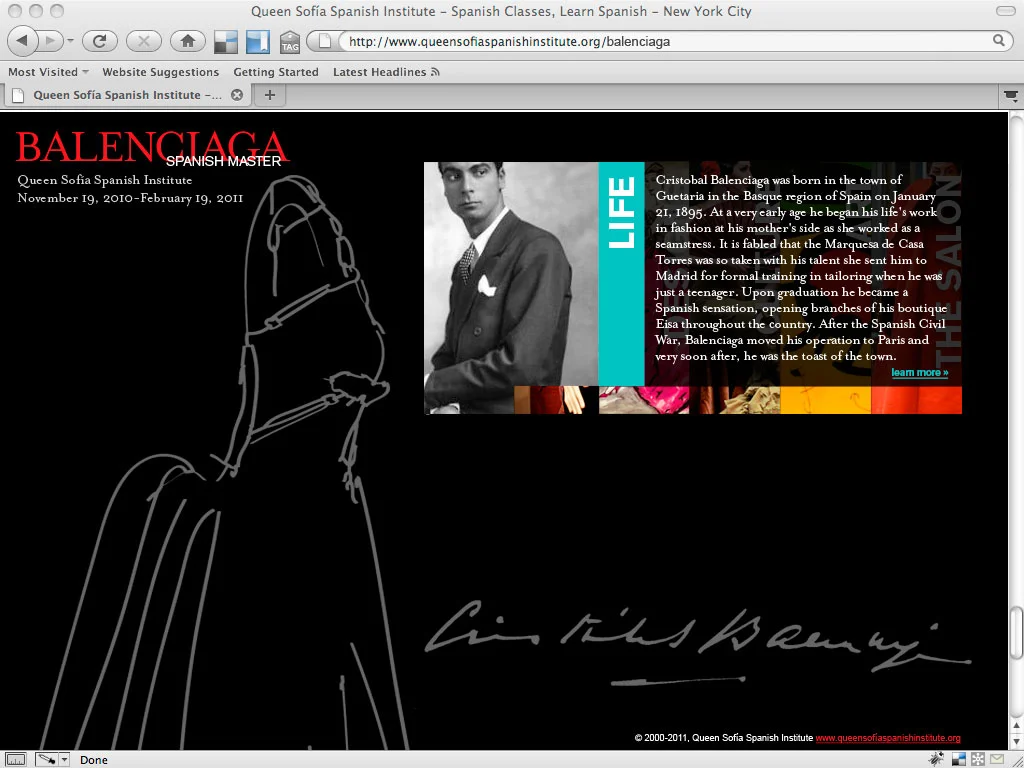Click the blue bookmark icon in the navigation toolbar
Viewport: 1024px width, 768px height.
pyautogui.click(x=258, y=41)
